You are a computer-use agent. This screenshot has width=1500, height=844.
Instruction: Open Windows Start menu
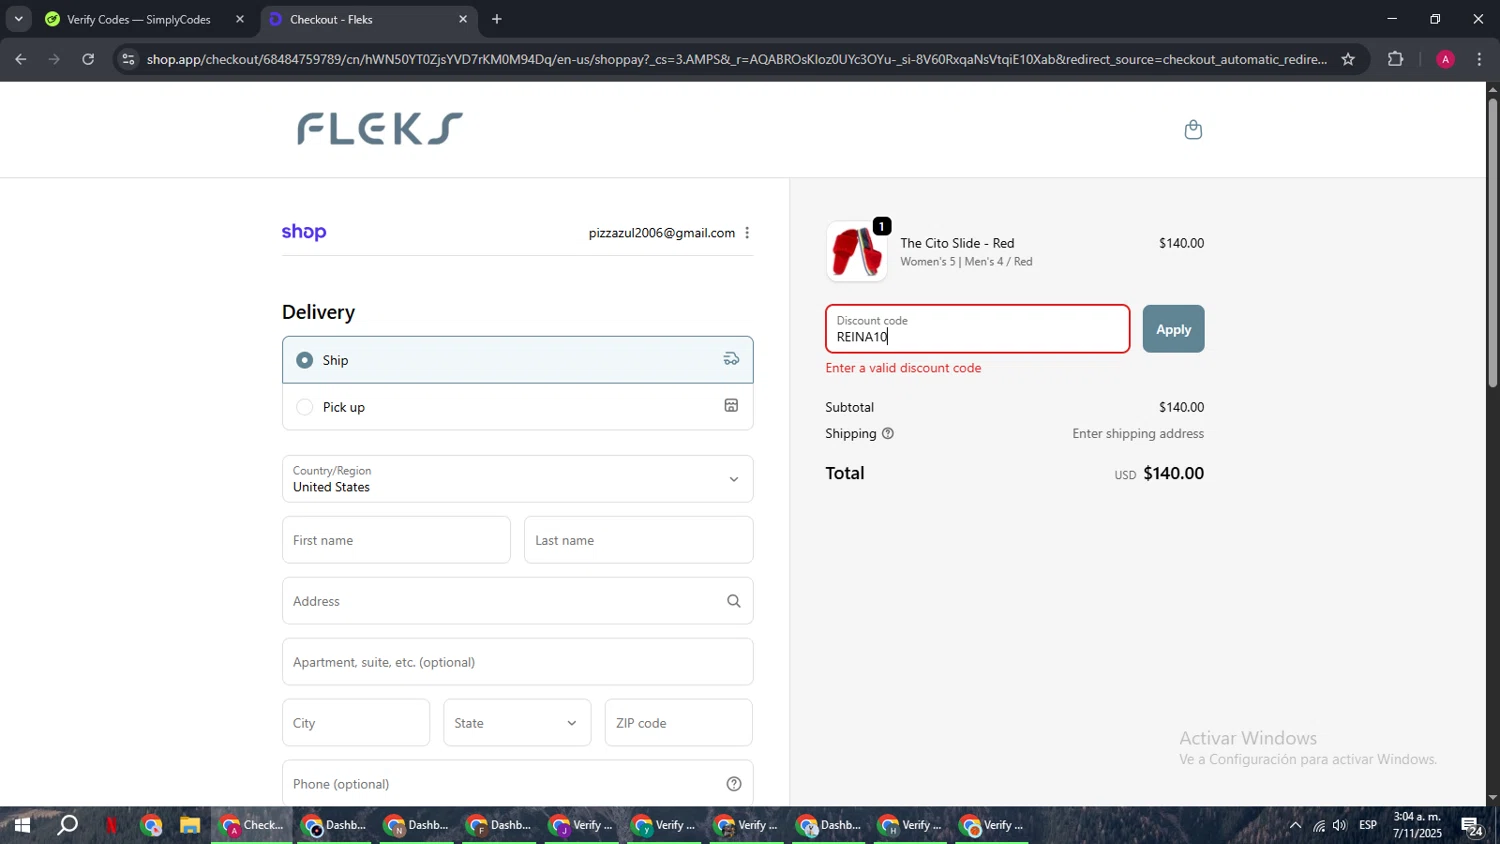coord(21,826)
